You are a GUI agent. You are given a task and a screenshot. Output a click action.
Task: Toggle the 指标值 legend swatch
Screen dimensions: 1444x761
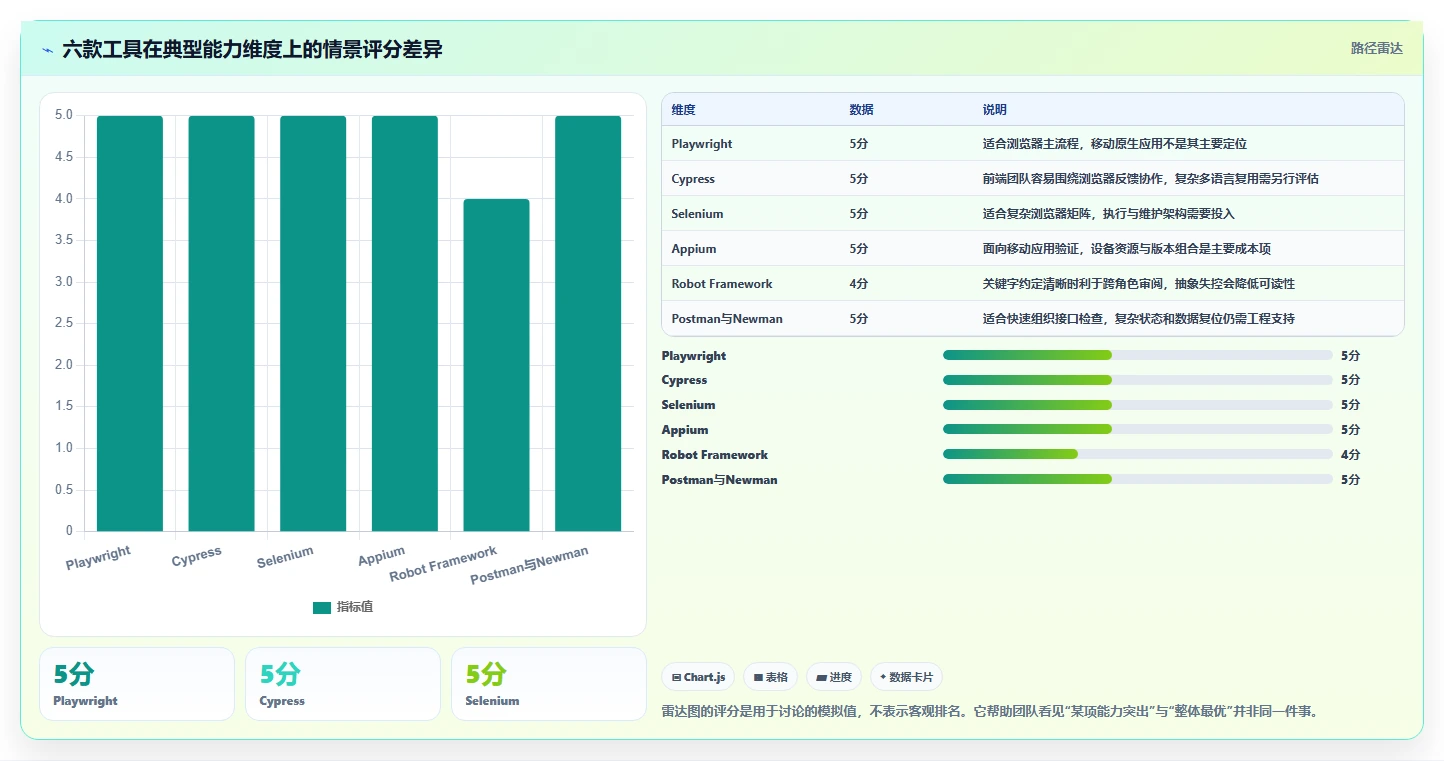321,607
